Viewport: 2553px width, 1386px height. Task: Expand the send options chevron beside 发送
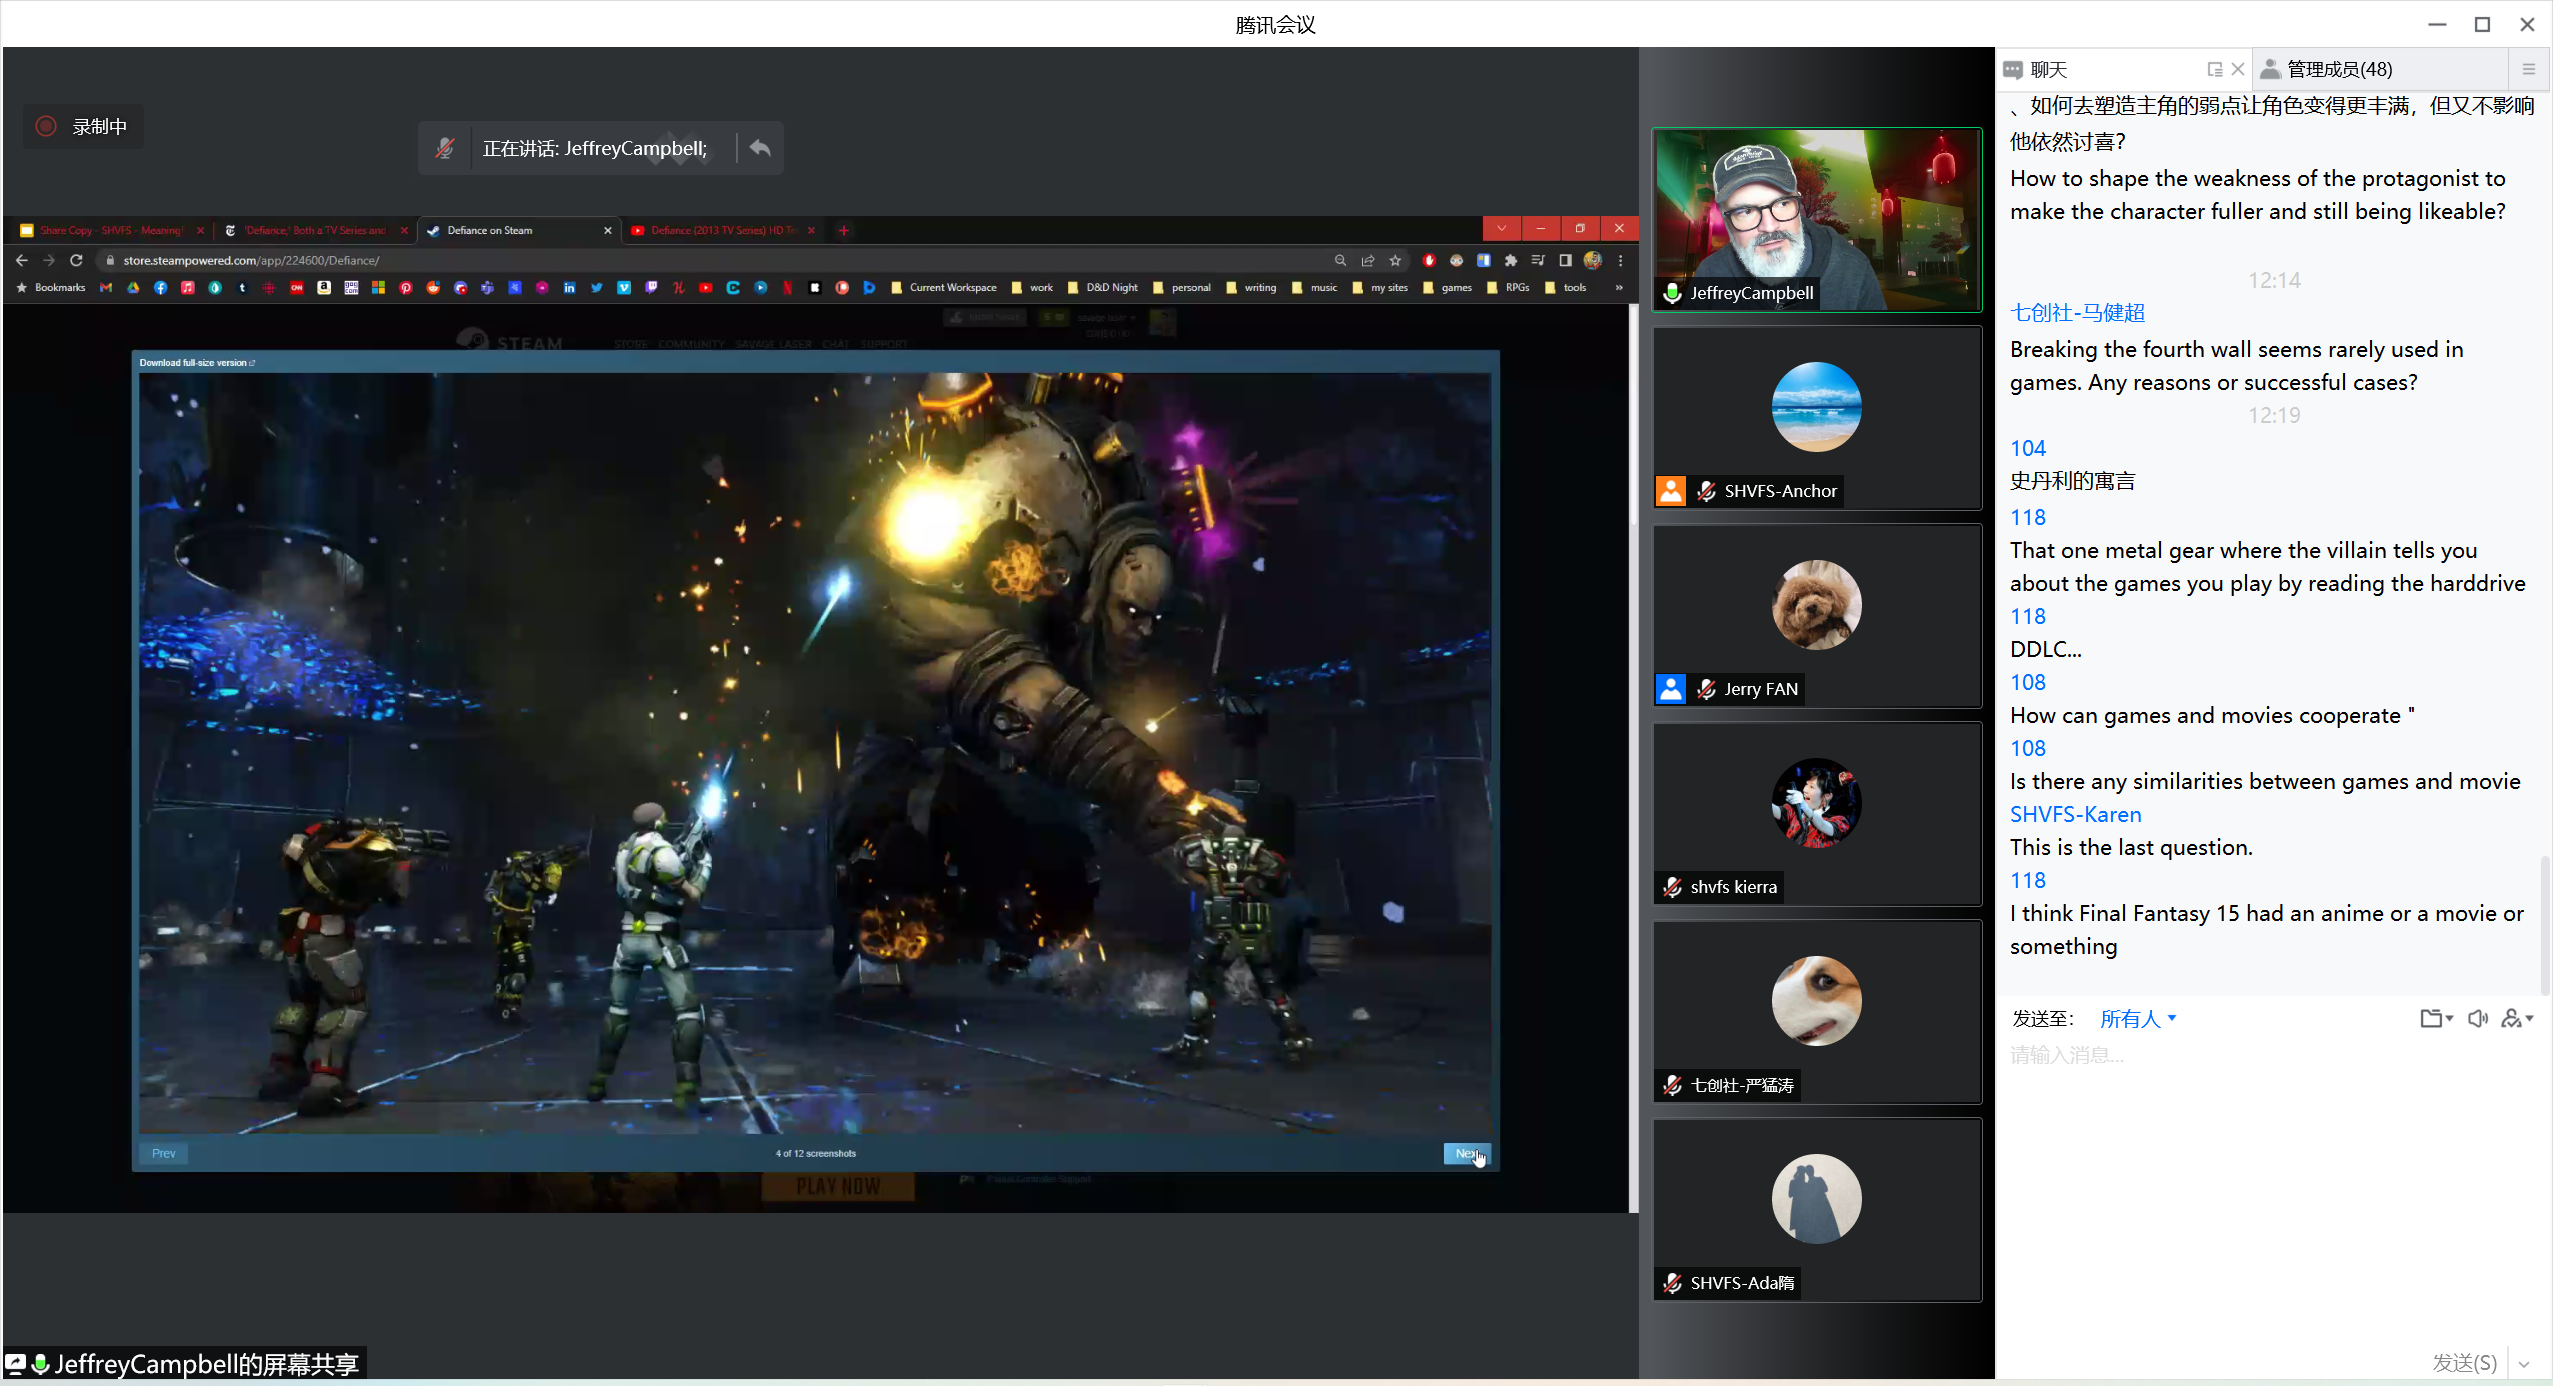click(x=2524, y=1364)
